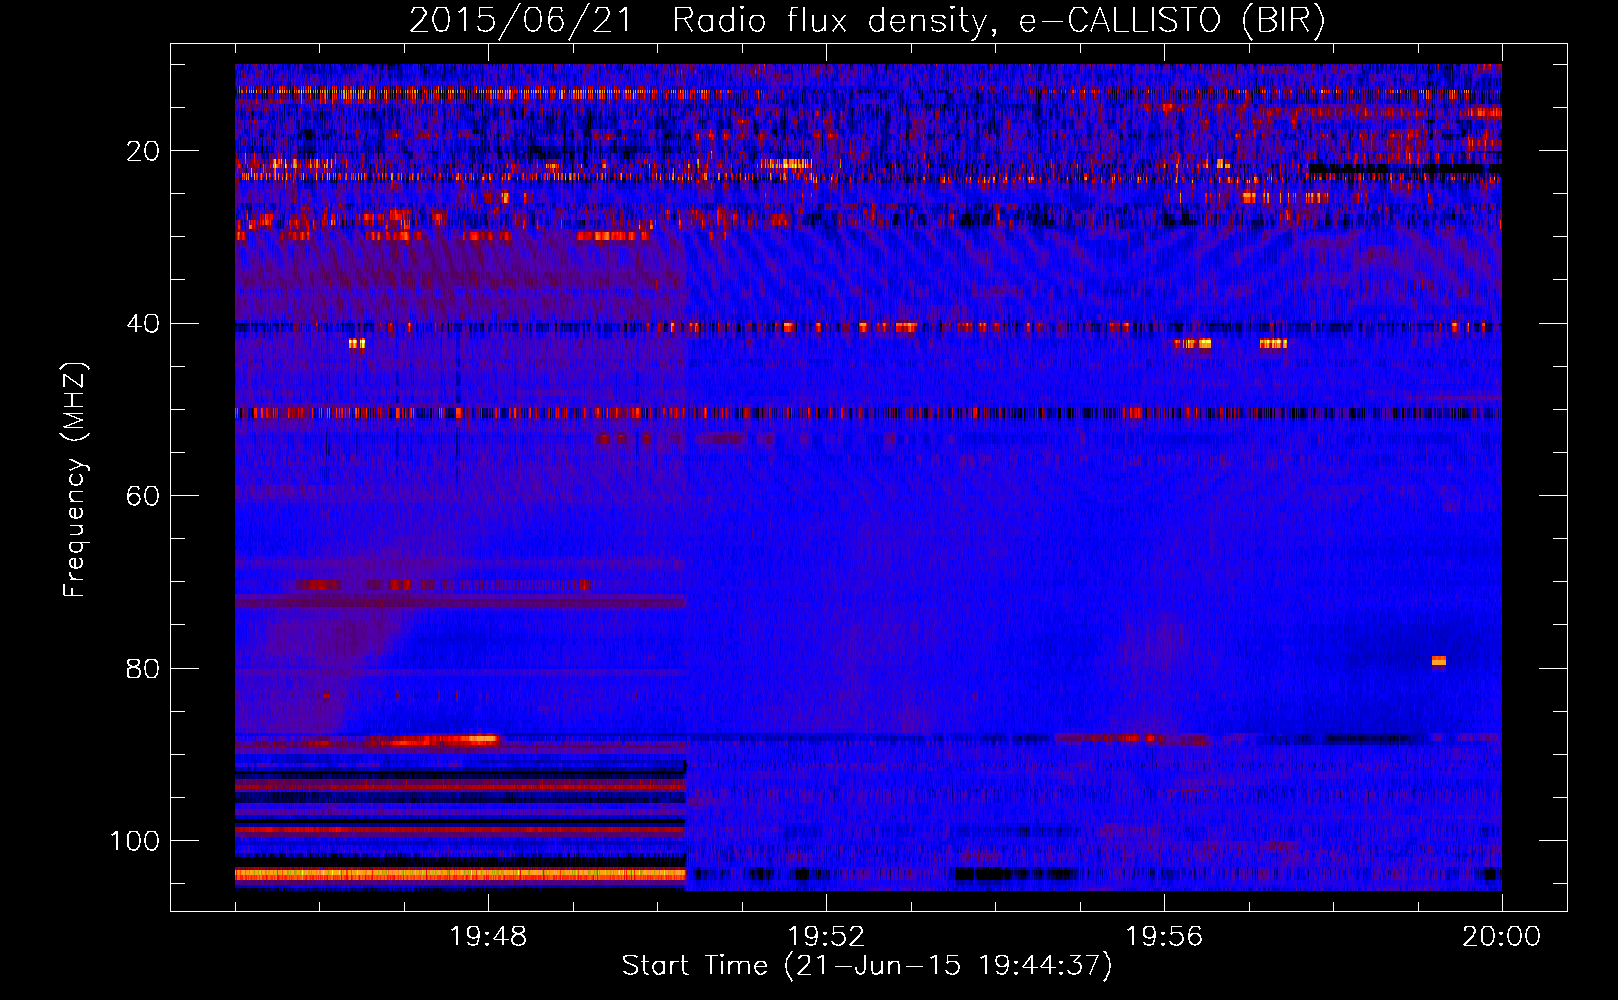This screenshot has height=1000, width=1618.
Task: Click the 20 frequency tick label
Action: [143, 151]
